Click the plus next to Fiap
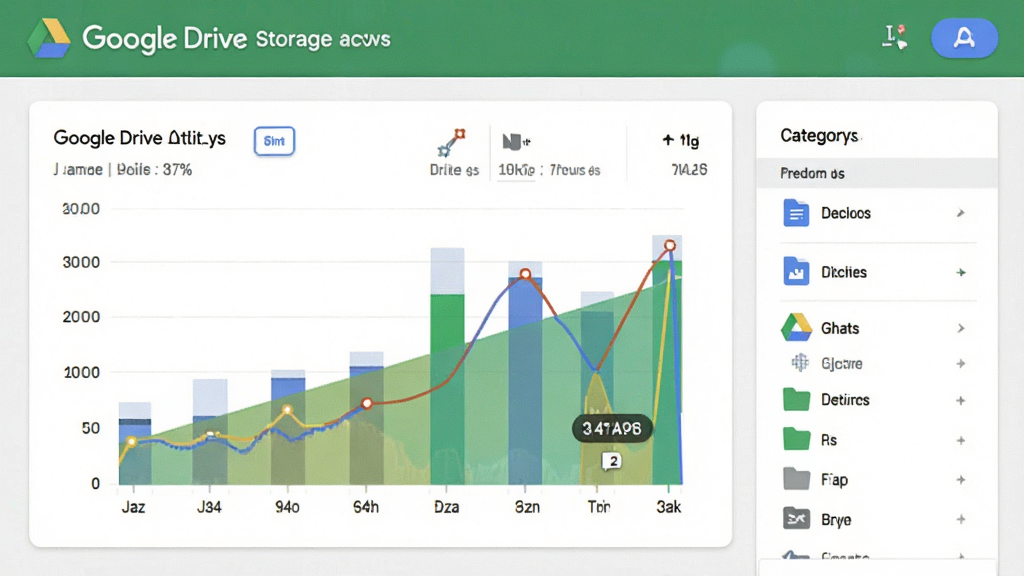The image size is (1024, 576). 961,479
